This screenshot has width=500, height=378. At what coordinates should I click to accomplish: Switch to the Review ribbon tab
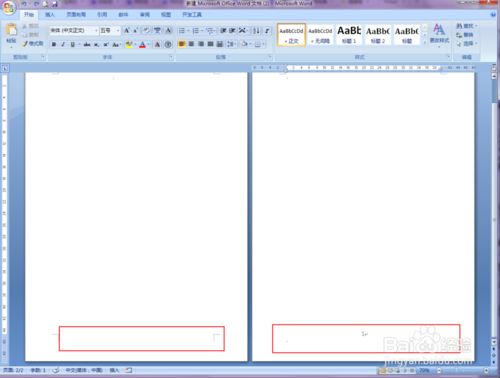145,15
